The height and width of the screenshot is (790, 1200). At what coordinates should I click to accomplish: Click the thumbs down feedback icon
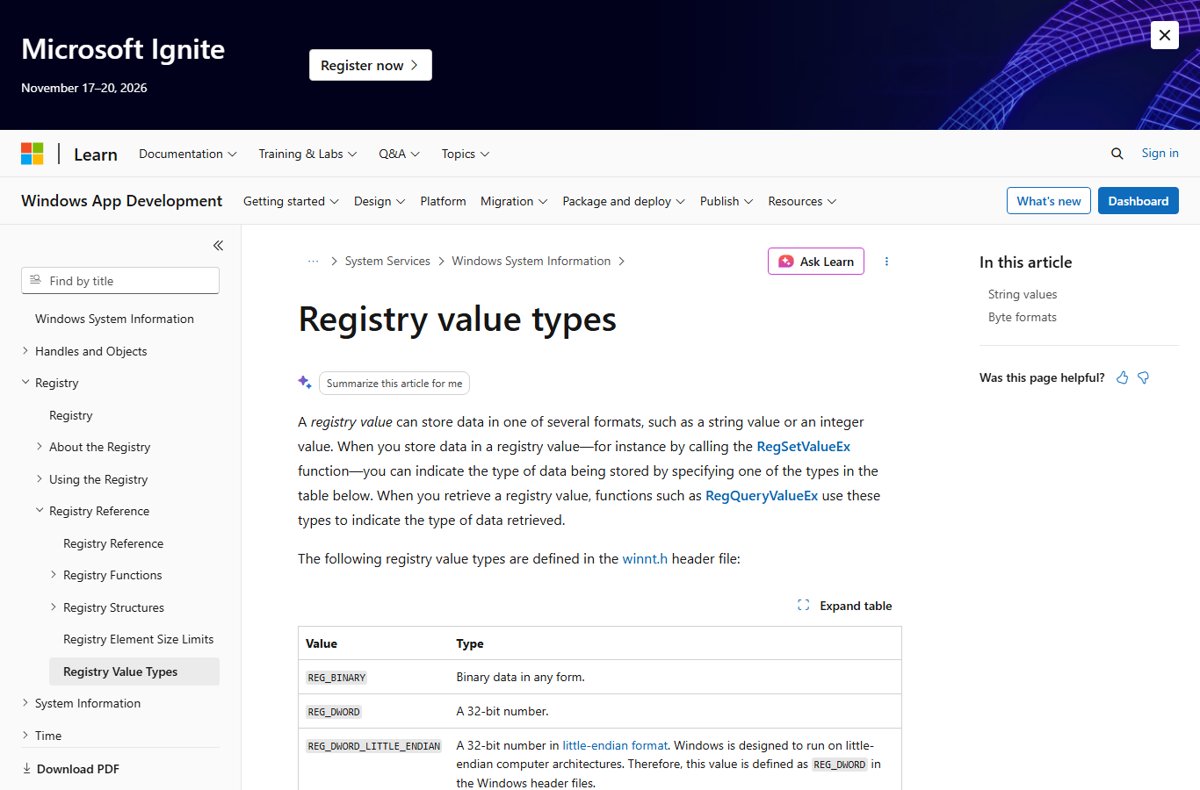(x=1143, y=378)
